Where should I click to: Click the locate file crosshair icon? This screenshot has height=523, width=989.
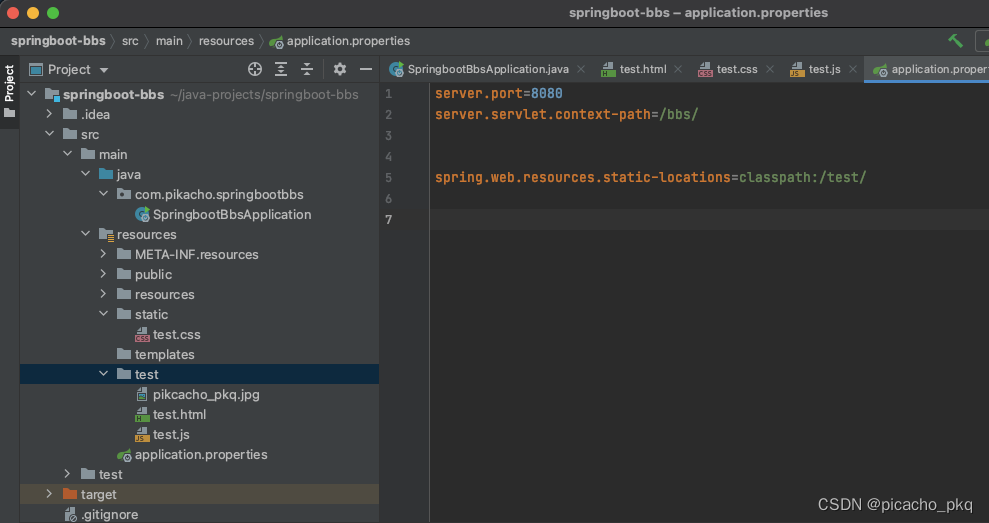[255, 69]
